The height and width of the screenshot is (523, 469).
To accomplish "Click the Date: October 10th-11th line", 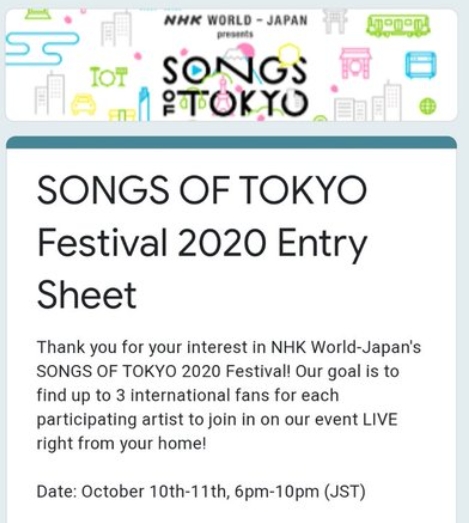I will (201, 491).
